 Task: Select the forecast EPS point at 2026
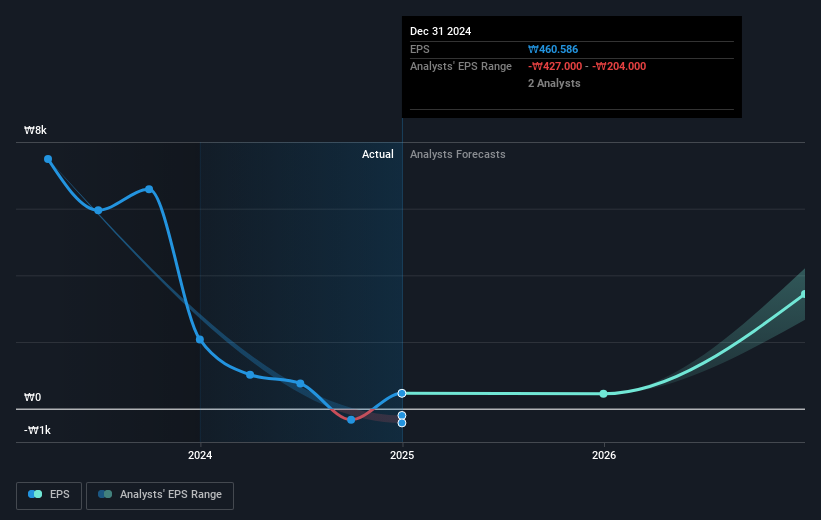604,393
